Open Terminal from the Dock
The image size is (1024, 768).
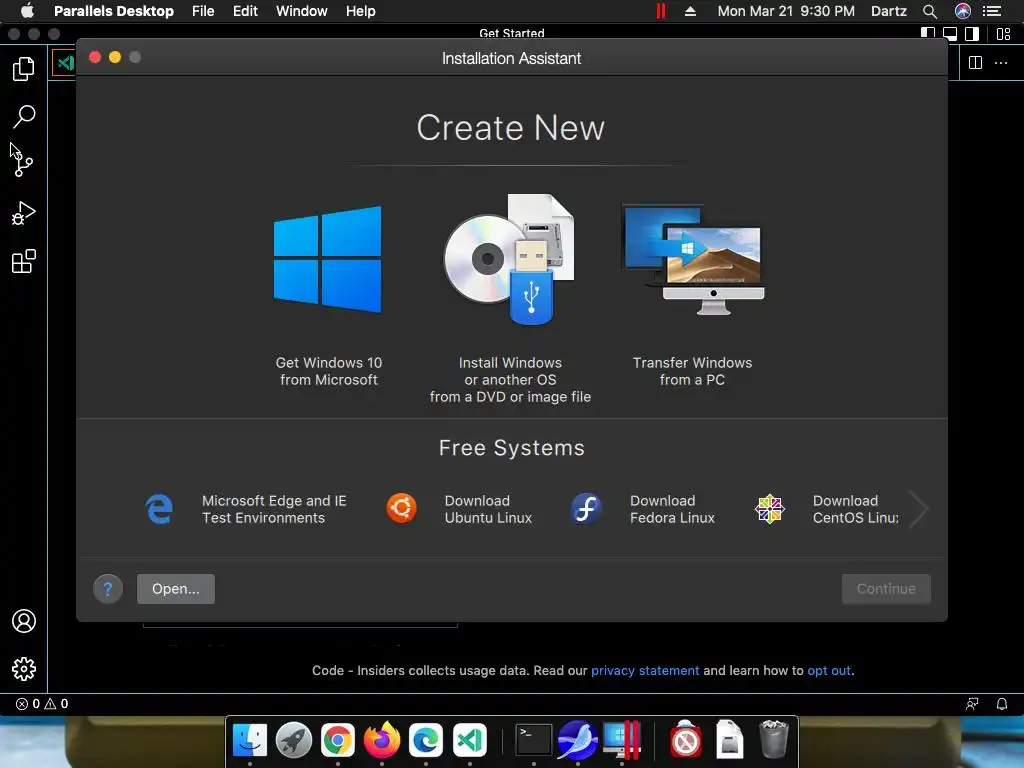tap(534, 740)
